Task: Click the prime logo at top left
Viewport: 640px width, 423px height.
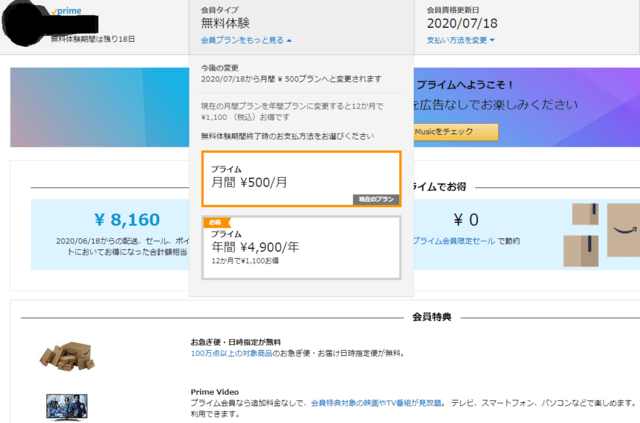Action: 66,11
